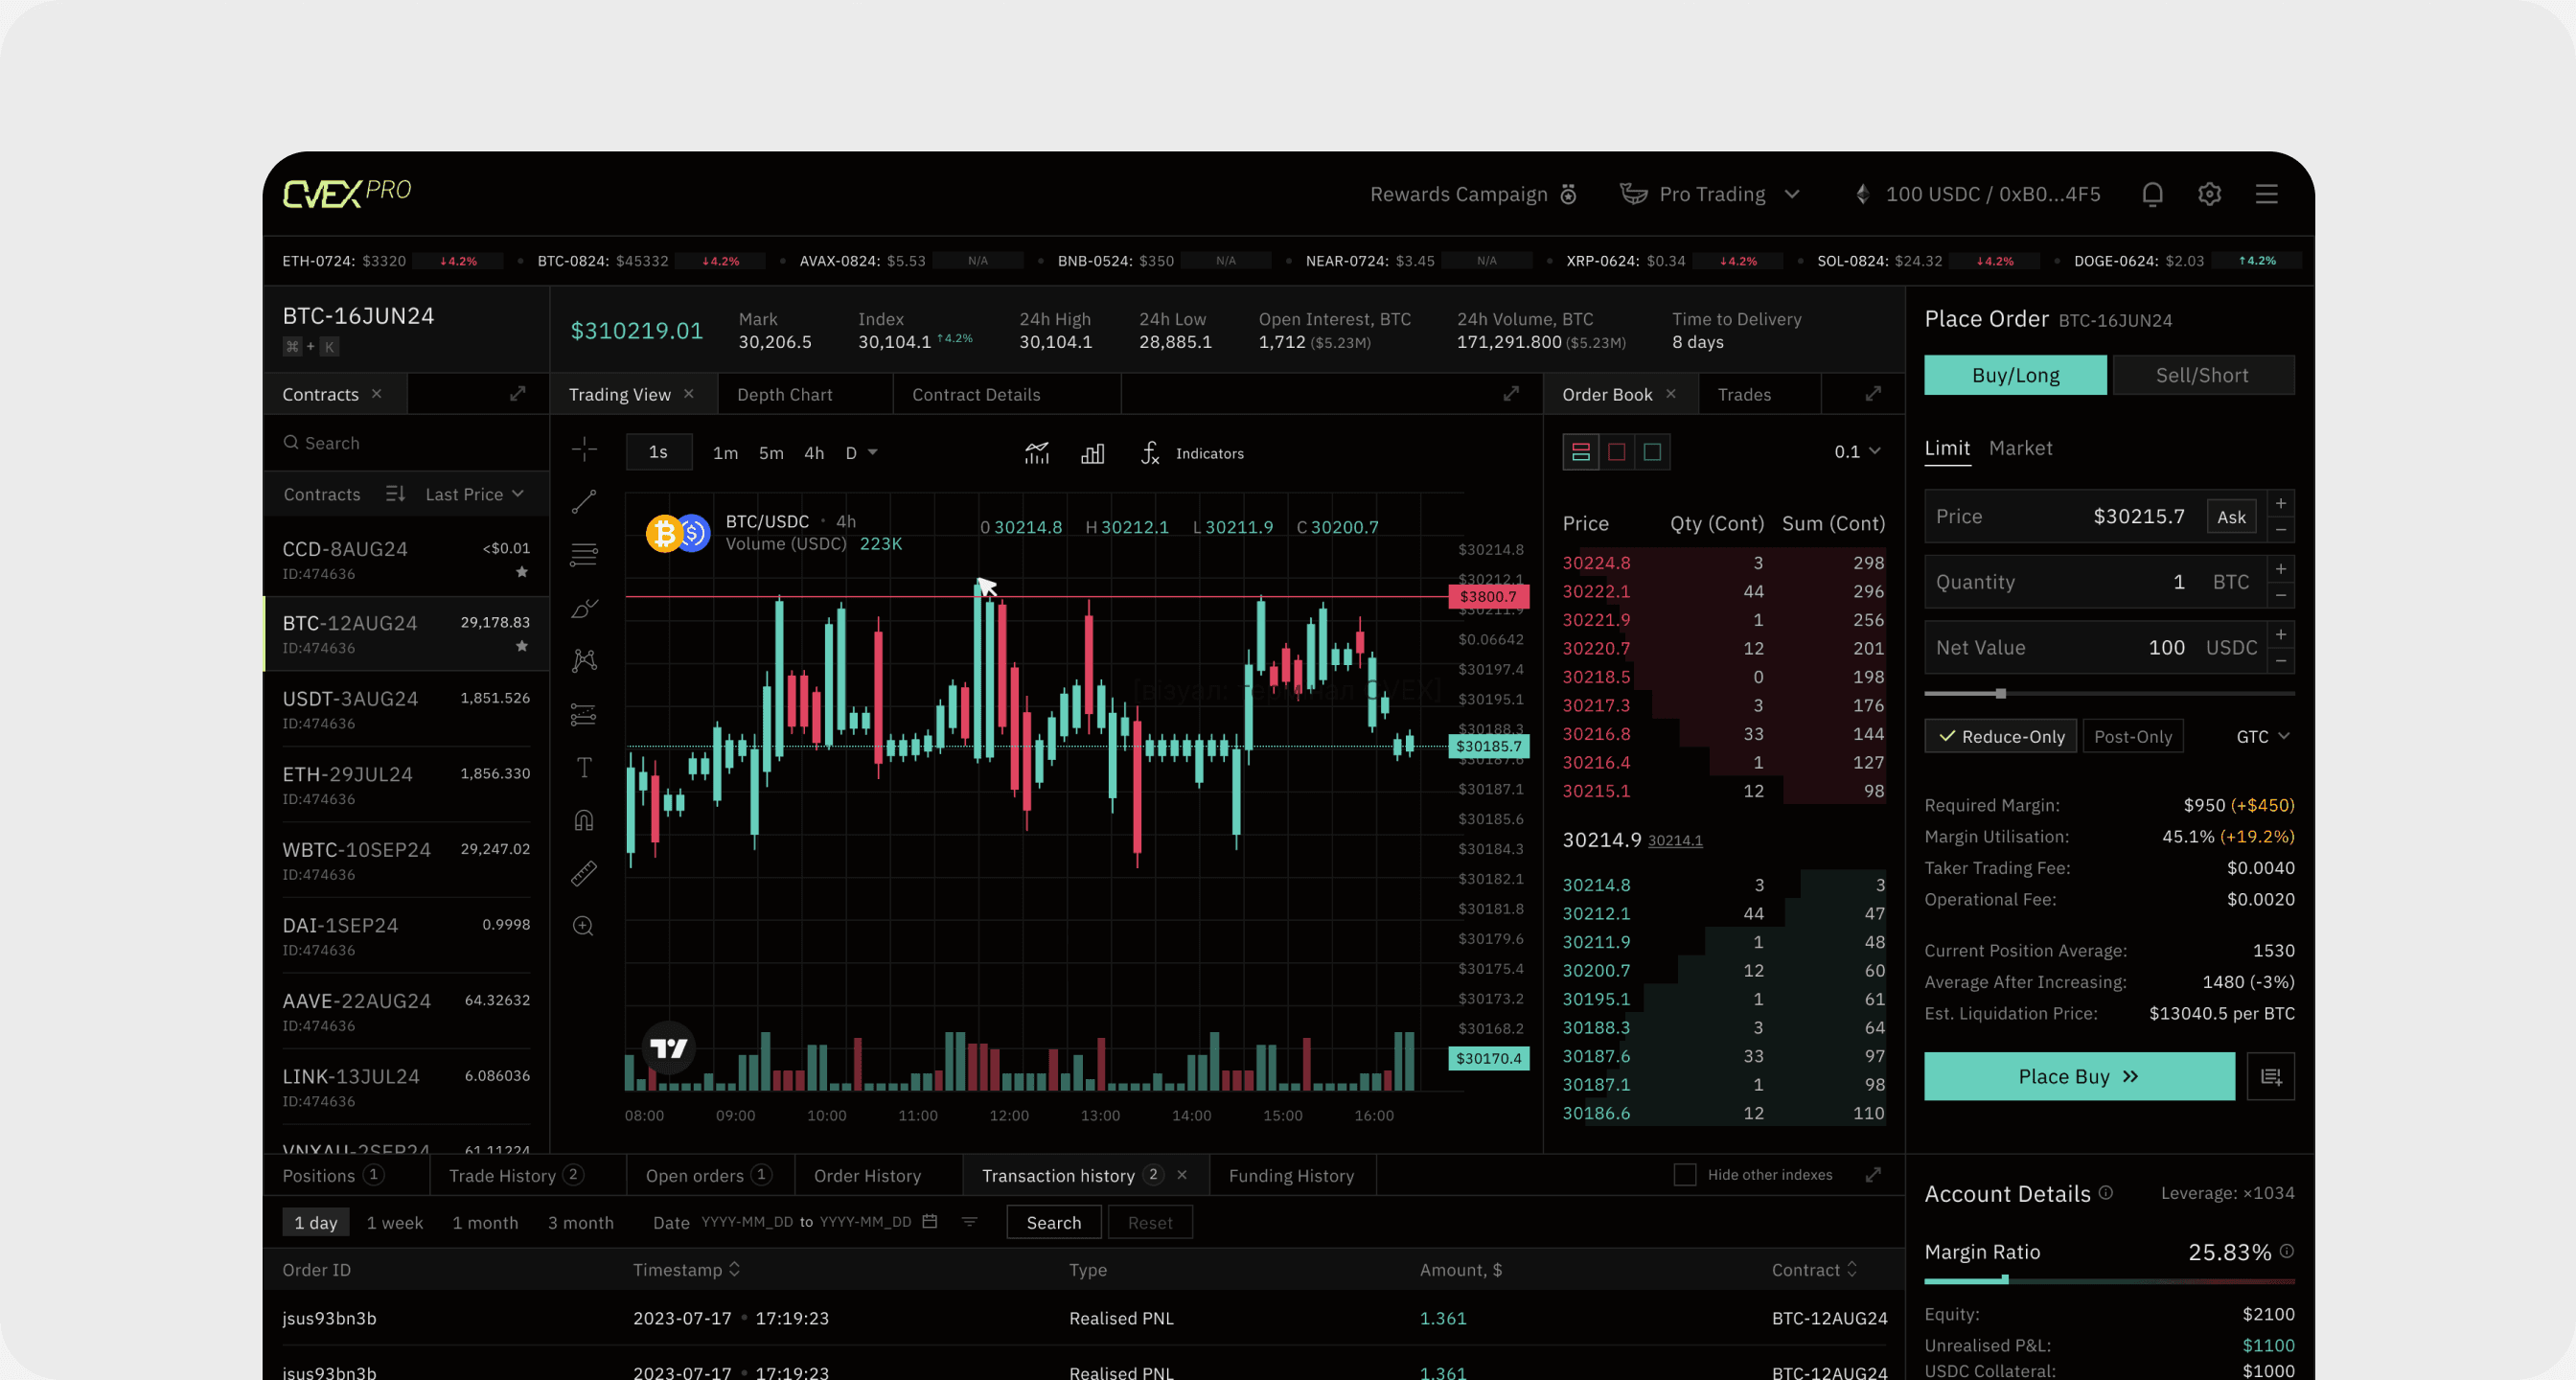Select the zoom-in chart tool
The height and width of the screenshot is (1380, 2576).
pos(584,926)
